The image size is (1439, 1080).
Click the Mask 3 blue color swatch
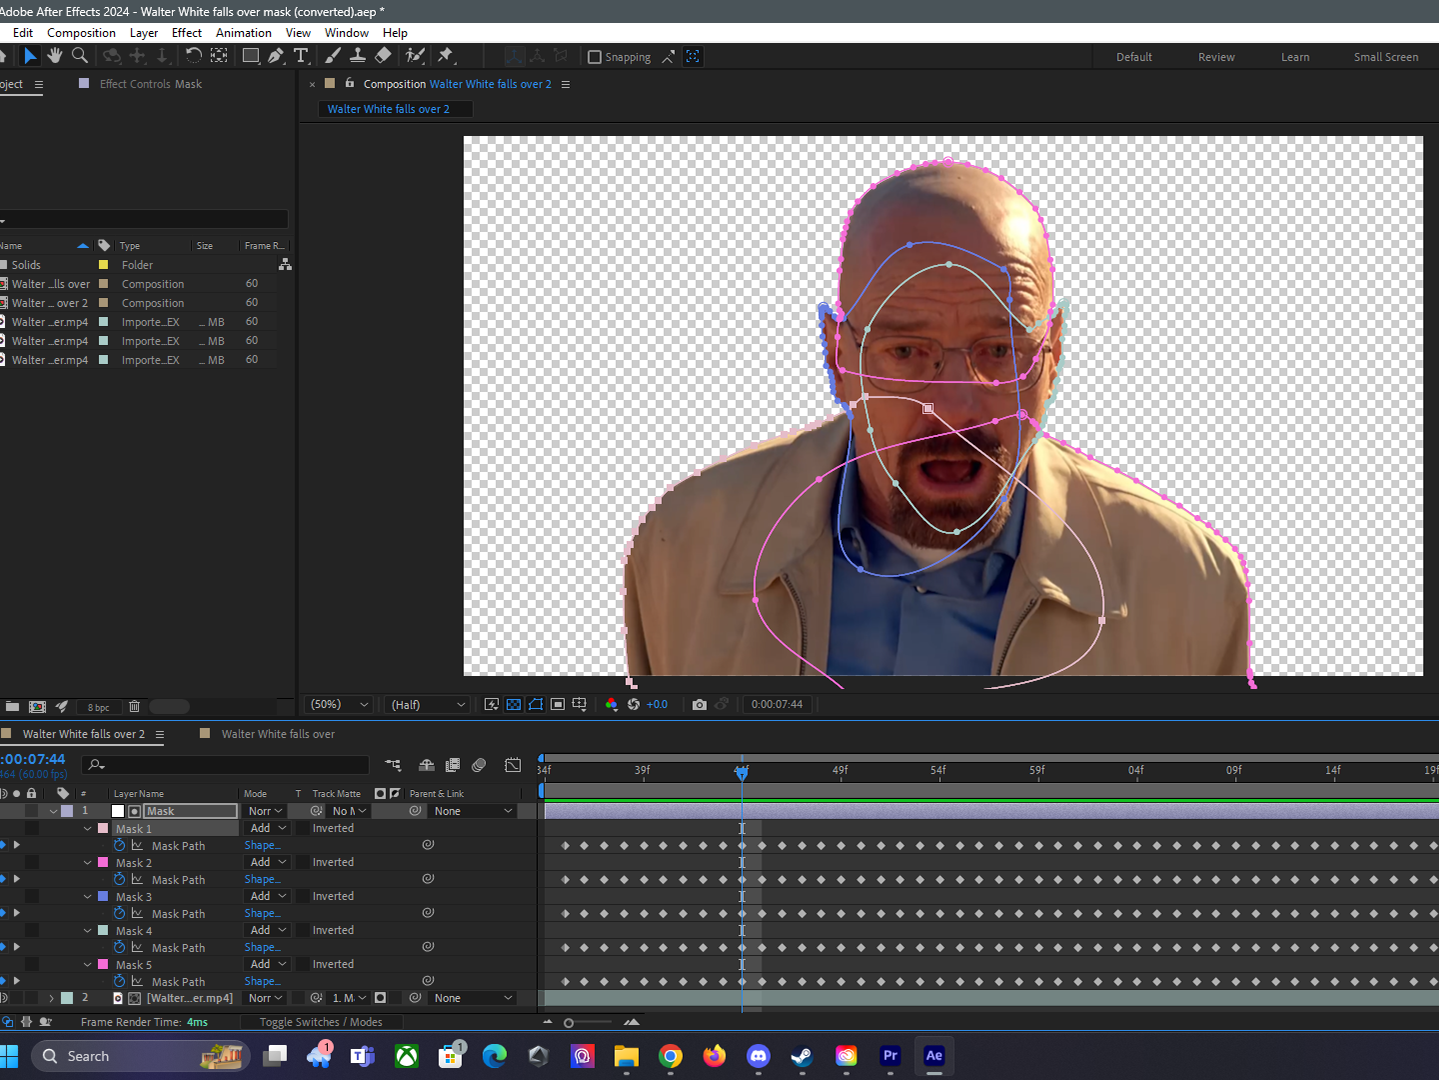pos(103,896)
